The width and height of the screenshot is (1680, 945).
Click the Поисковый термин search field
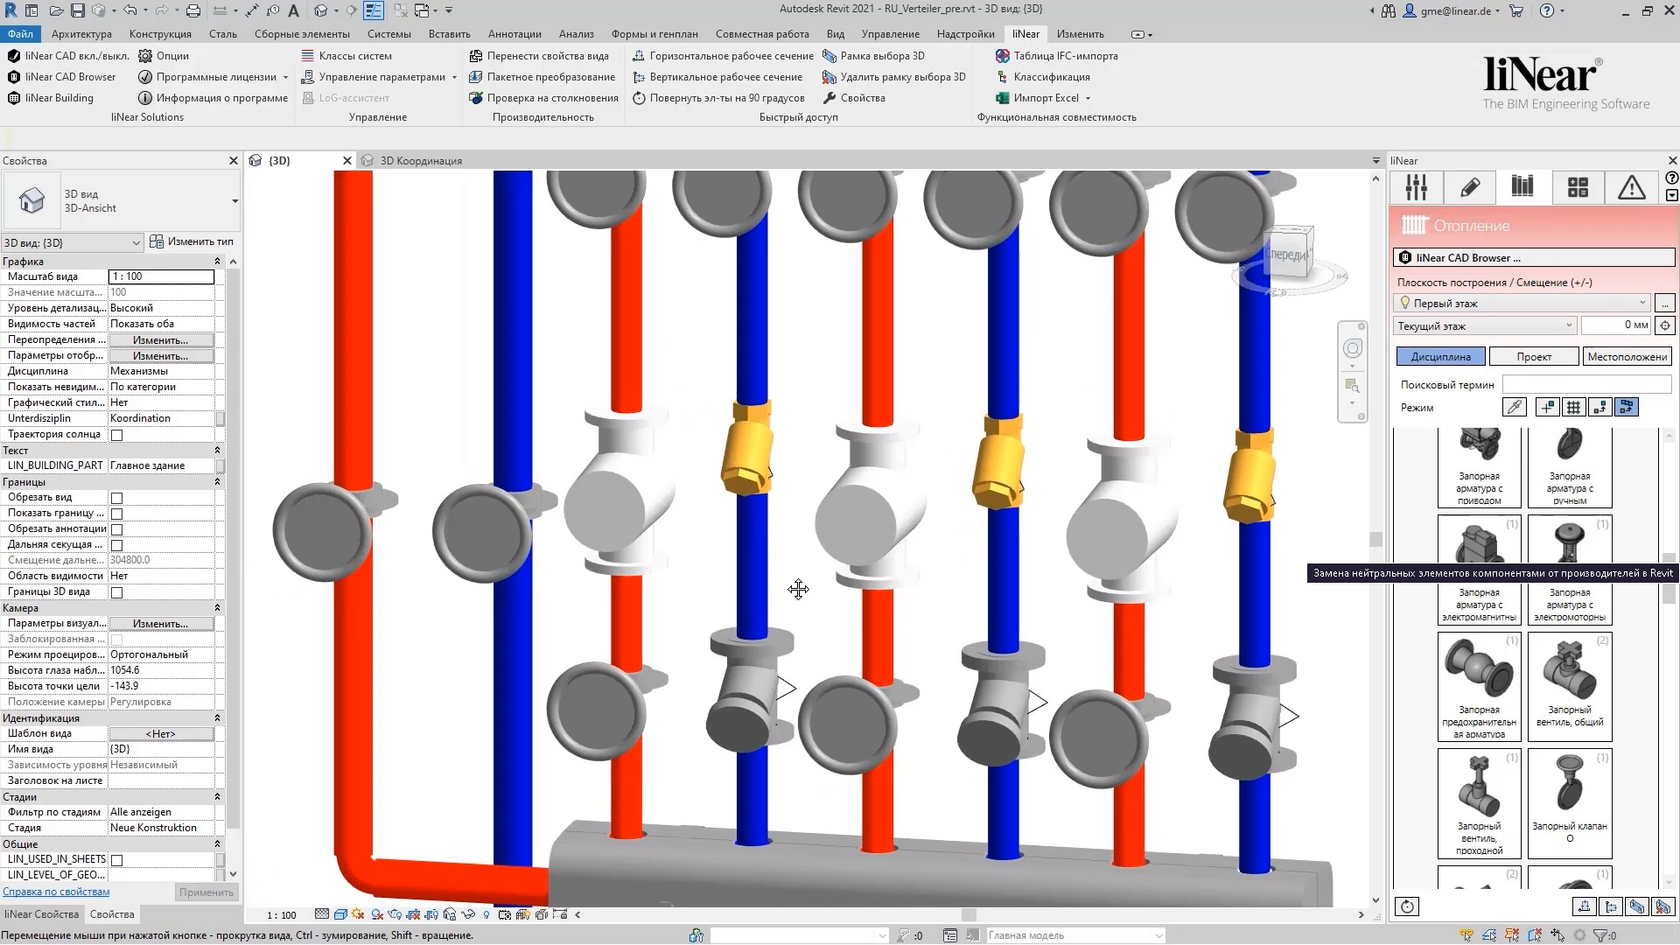pyautogui.click(x=1586, y=385)
